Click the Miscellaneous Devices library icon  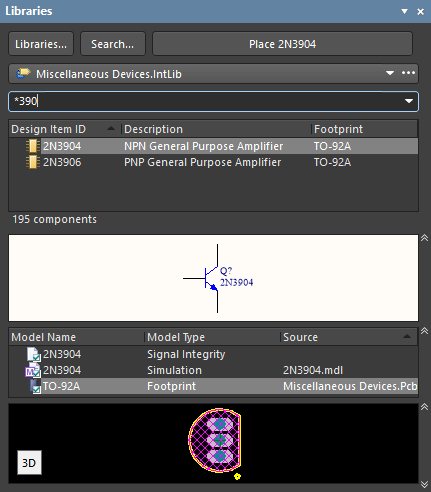23,73
